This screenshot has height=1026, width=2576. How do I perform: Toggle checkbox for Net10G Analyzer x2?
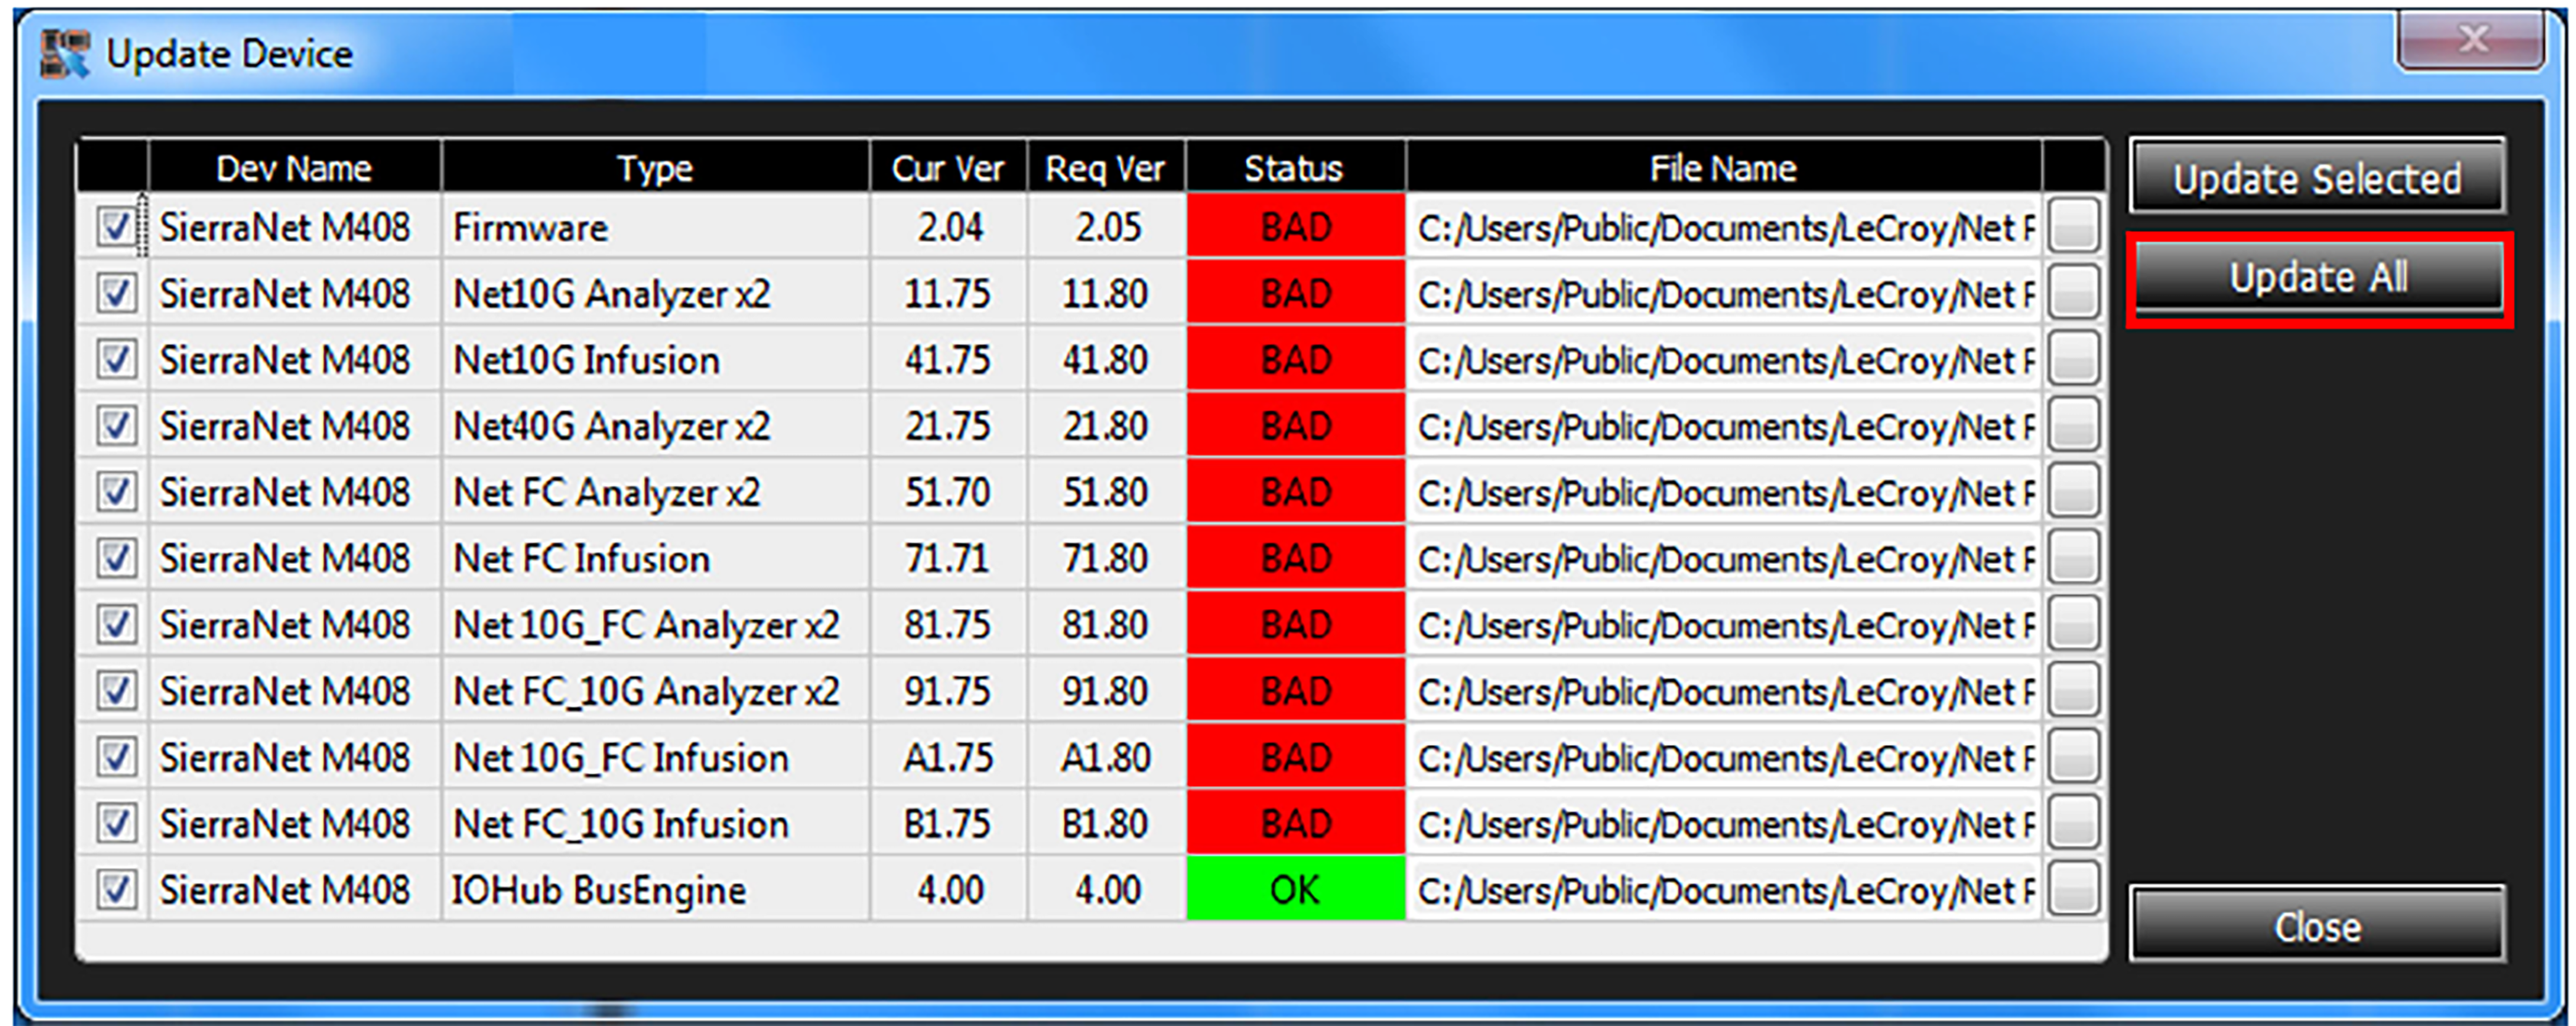click(x=116, y=293)
